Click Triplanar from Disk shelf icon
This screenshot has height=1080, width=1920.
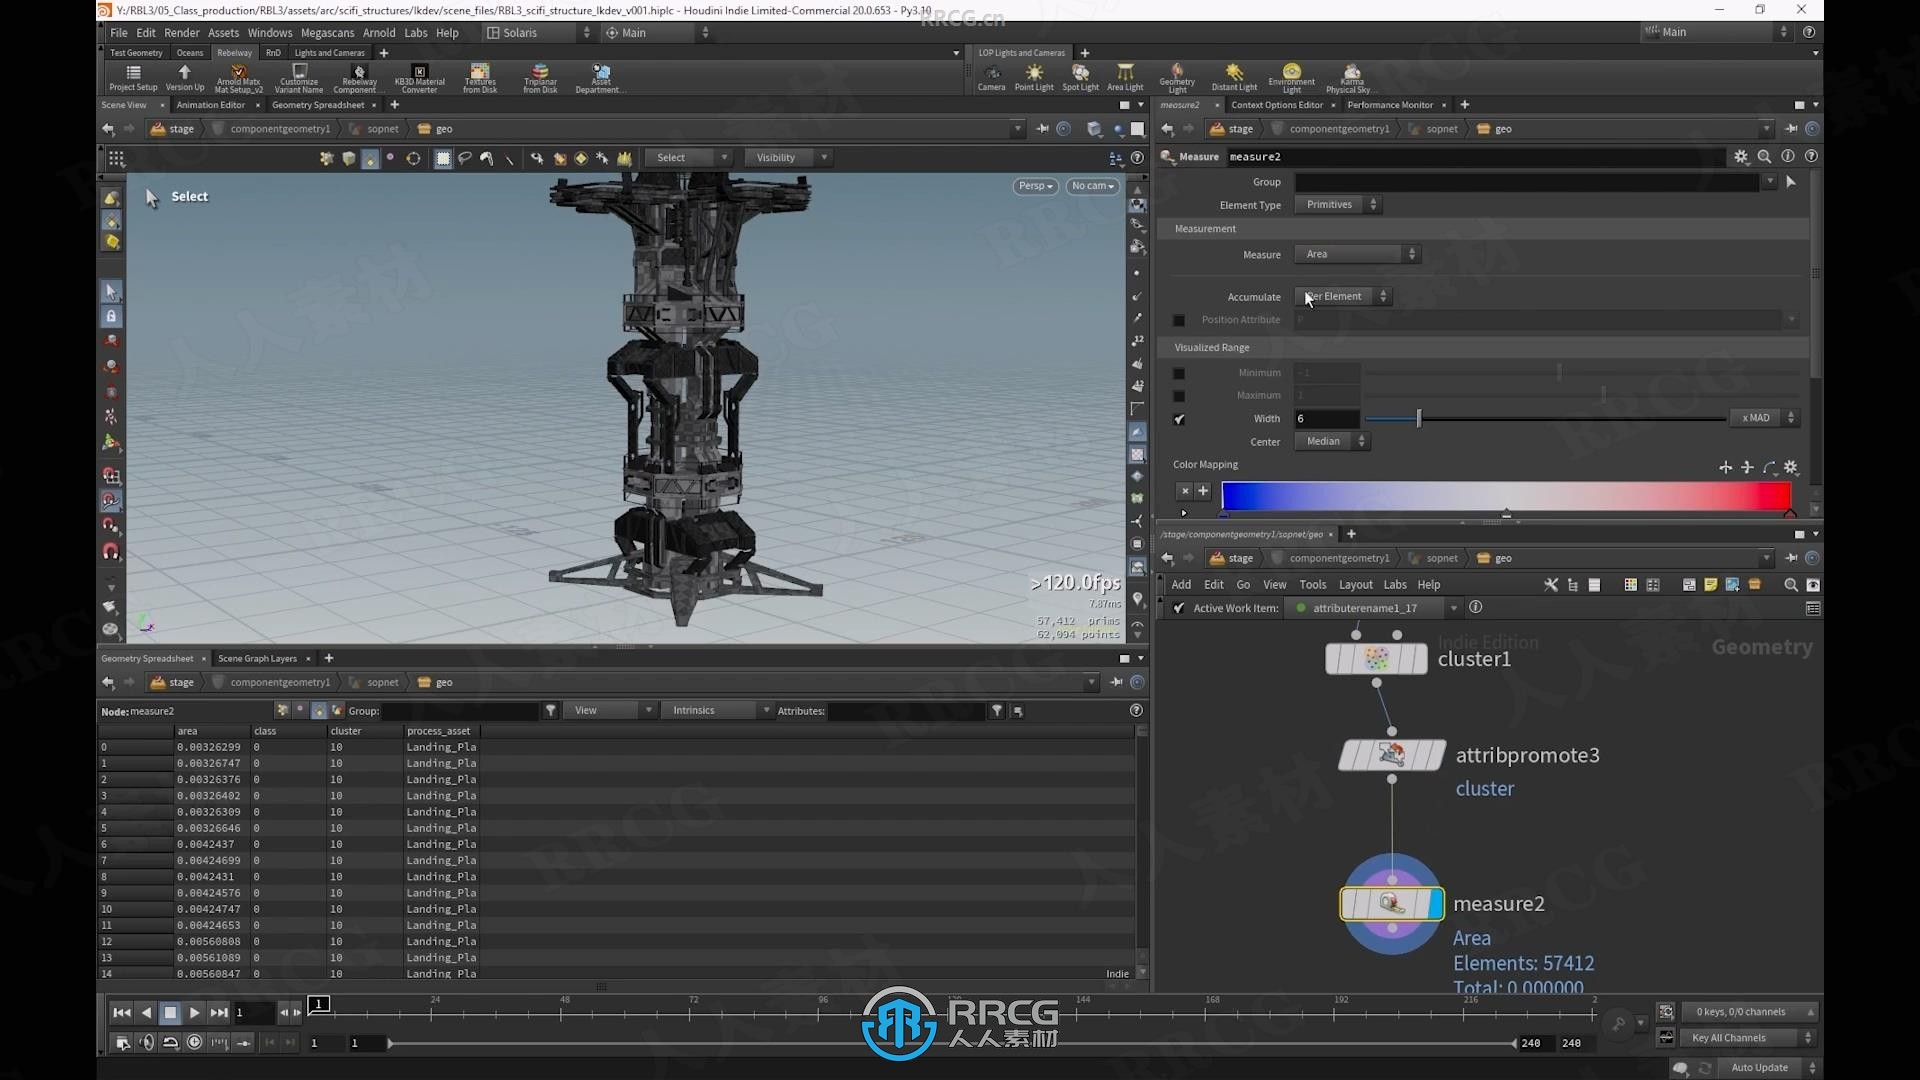(540, 78)
